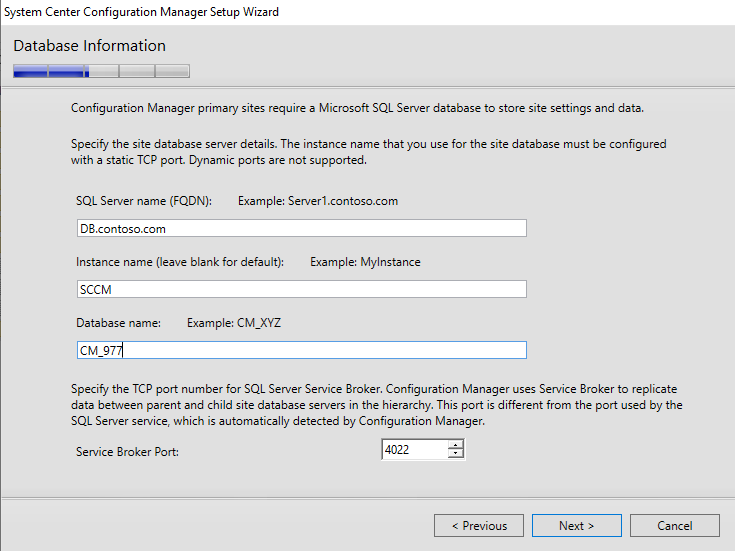Click the paragraph about static TCP port
The width and height of the screenshot is (735, 551).
coord(368,151)
